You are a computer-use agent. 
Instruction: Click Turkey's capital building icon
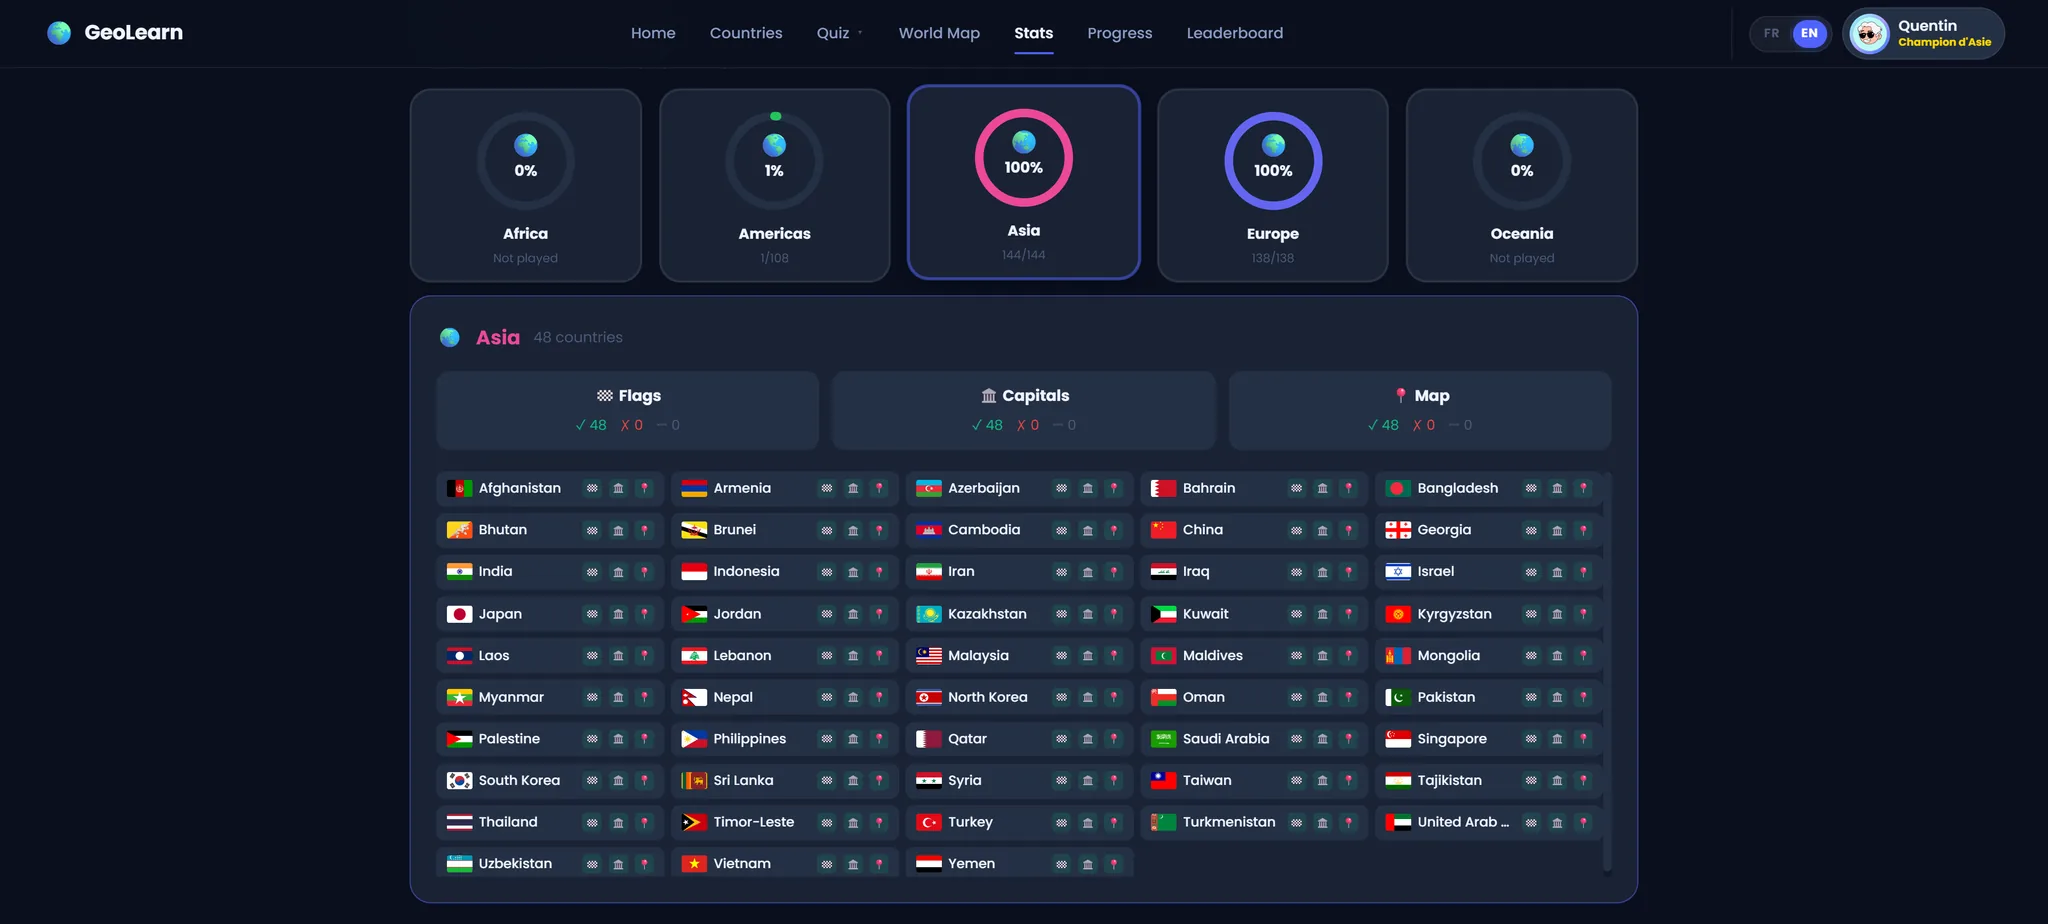[x=1088, y=822]
